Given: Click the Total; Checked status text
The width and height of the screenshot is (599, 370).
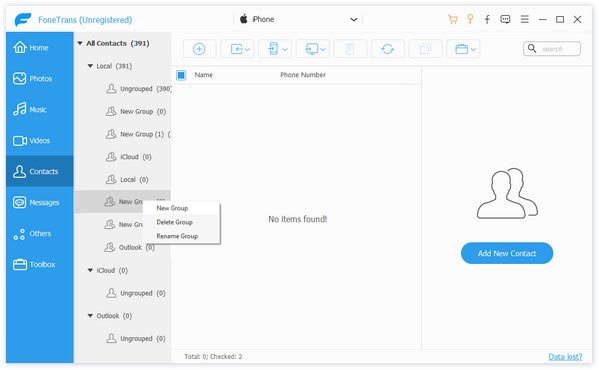Looking at the screenshot, I should point(213,357).
